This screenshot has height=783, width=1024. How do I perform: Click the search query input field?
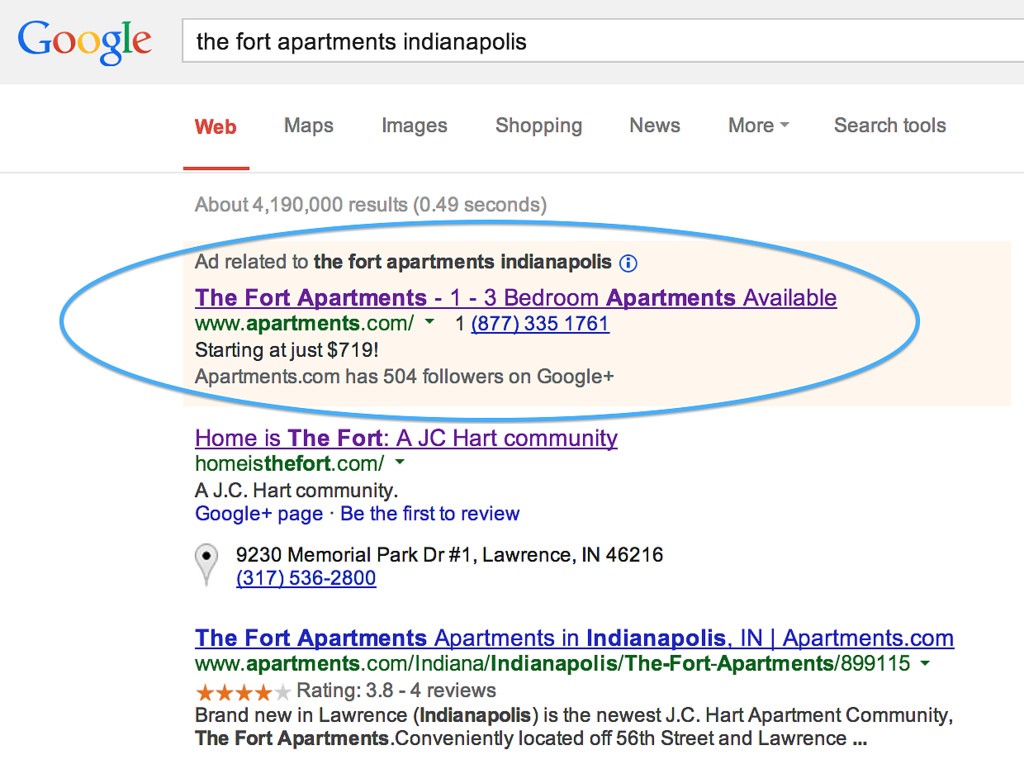coord(603,41)
